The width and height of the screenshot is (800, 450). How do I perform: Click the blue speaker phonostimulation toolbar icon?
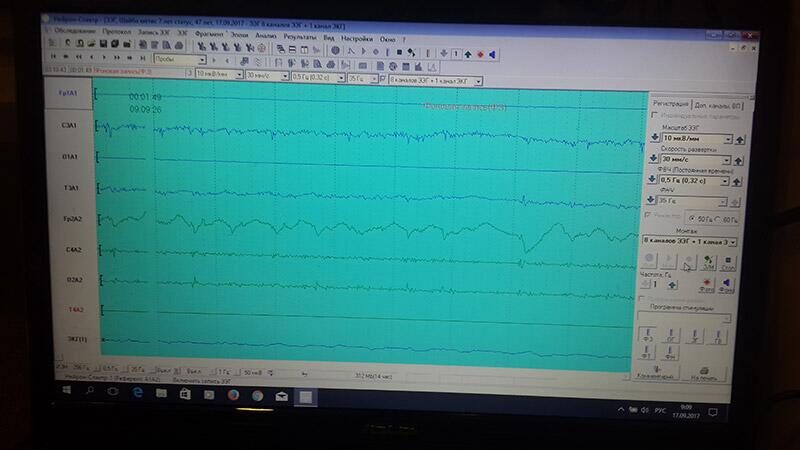pos(492,55)
